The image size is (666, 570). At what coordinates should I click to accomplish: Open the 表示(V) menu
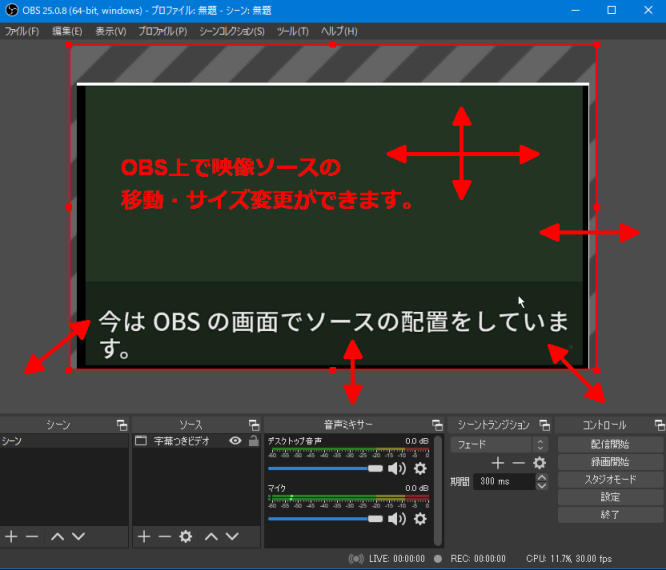110,31
